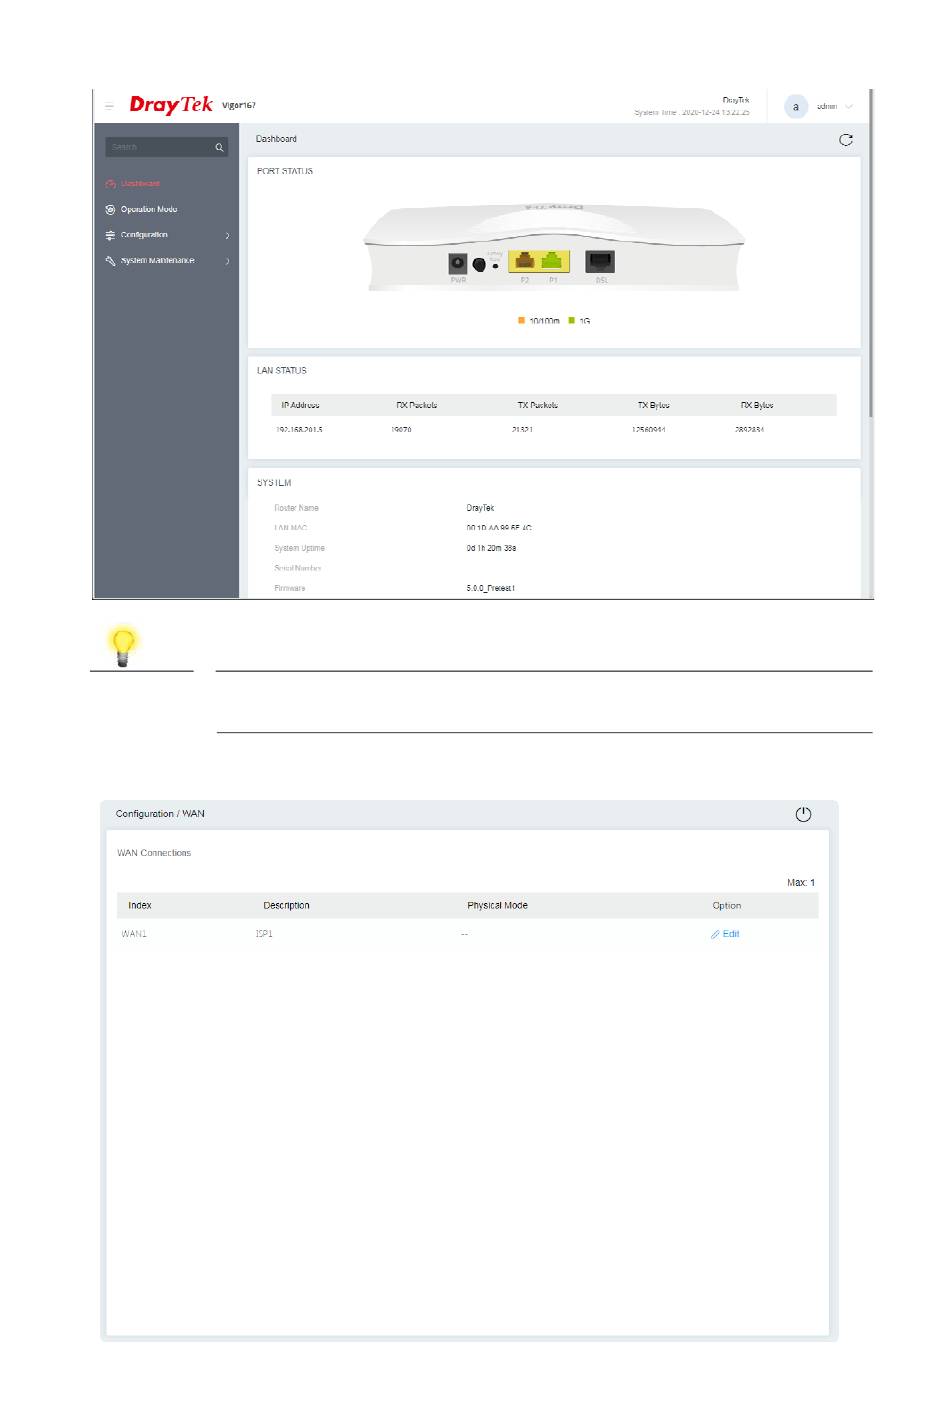Click the Configuration sliders icon
The image size is (950, 1409).
point(110,235)
